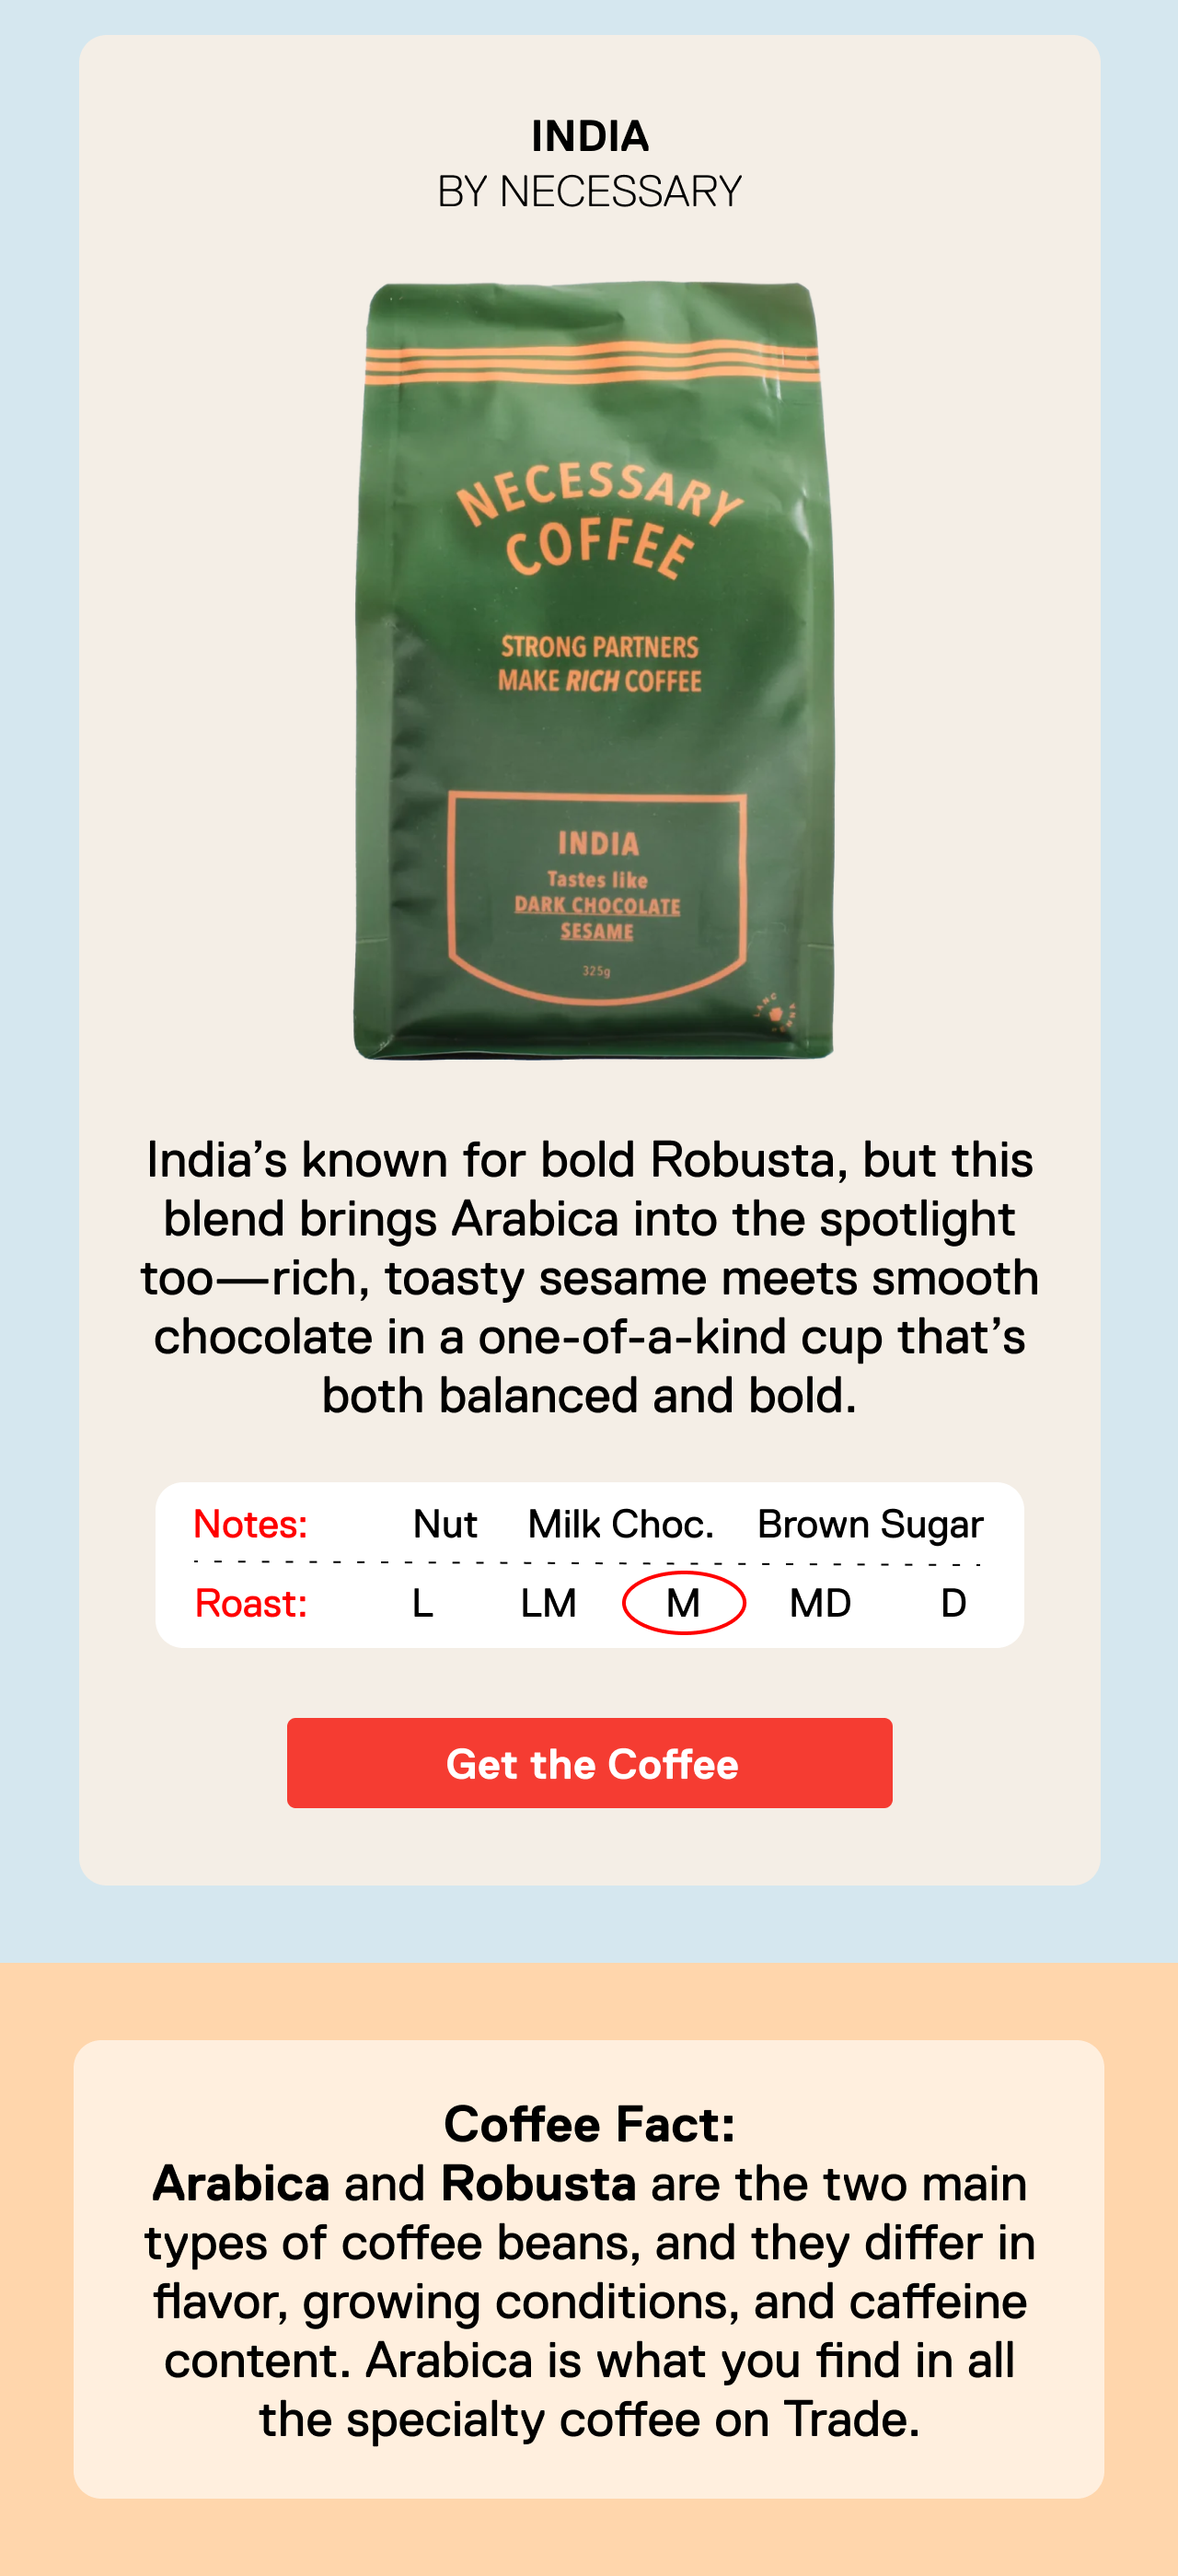Viewport: 1178px width, 2576px height.
Task: Click the bold Robusta word in fact
Action: click(x=539, y=2183)
